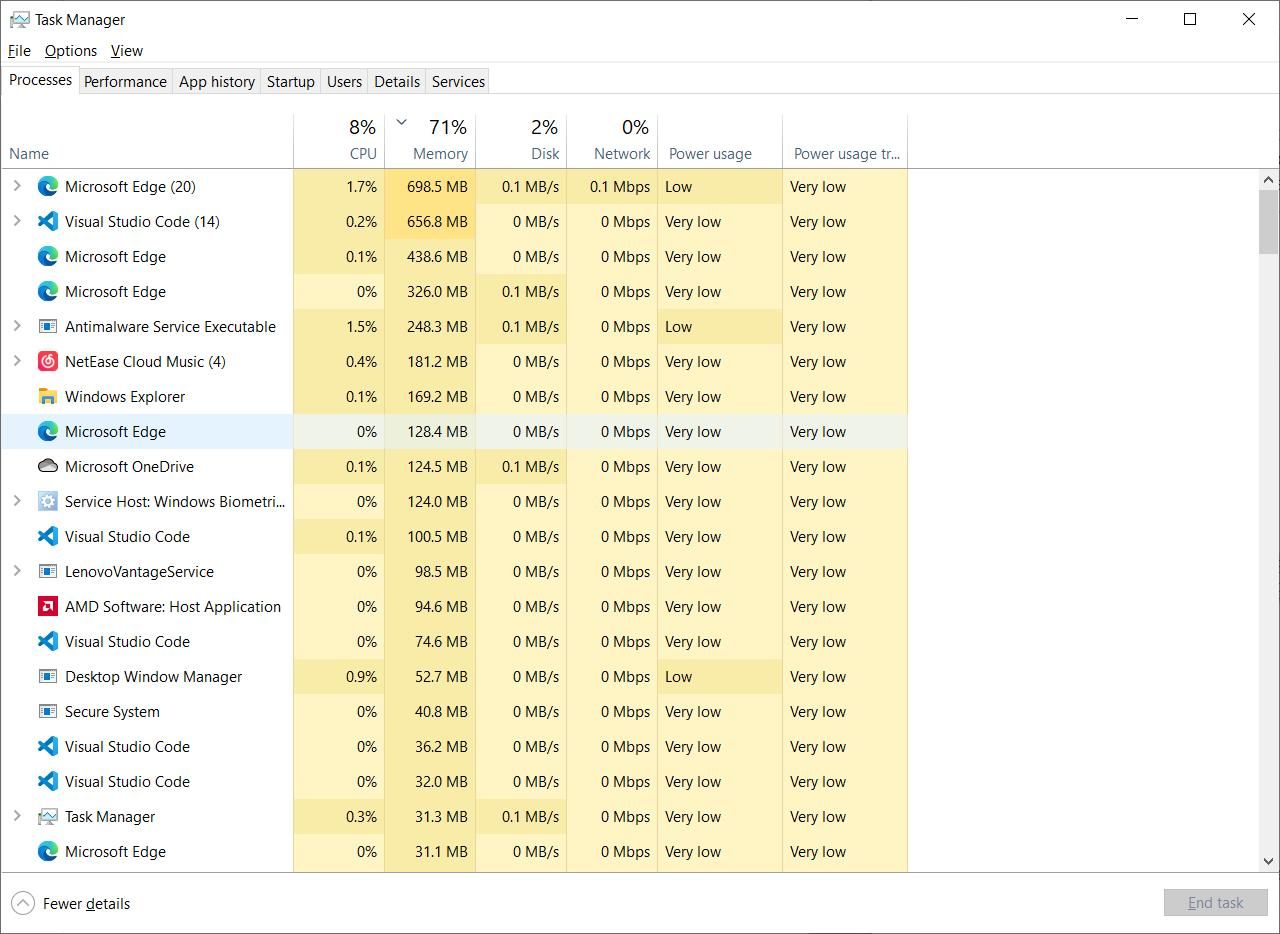Select the Edge icon in the 31.1 MB row
Screen dimensions: 1280x934
point(47,851)
